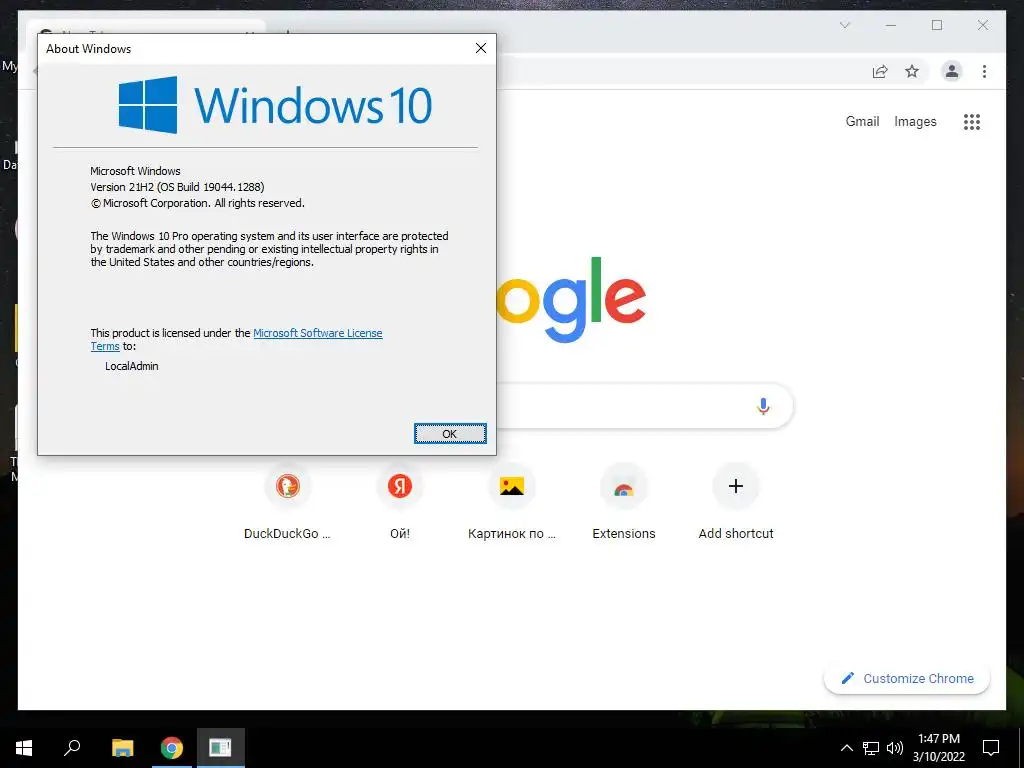Click the LocalAdmin licensee name
The image size is (1024, 768).
(132, 366)
